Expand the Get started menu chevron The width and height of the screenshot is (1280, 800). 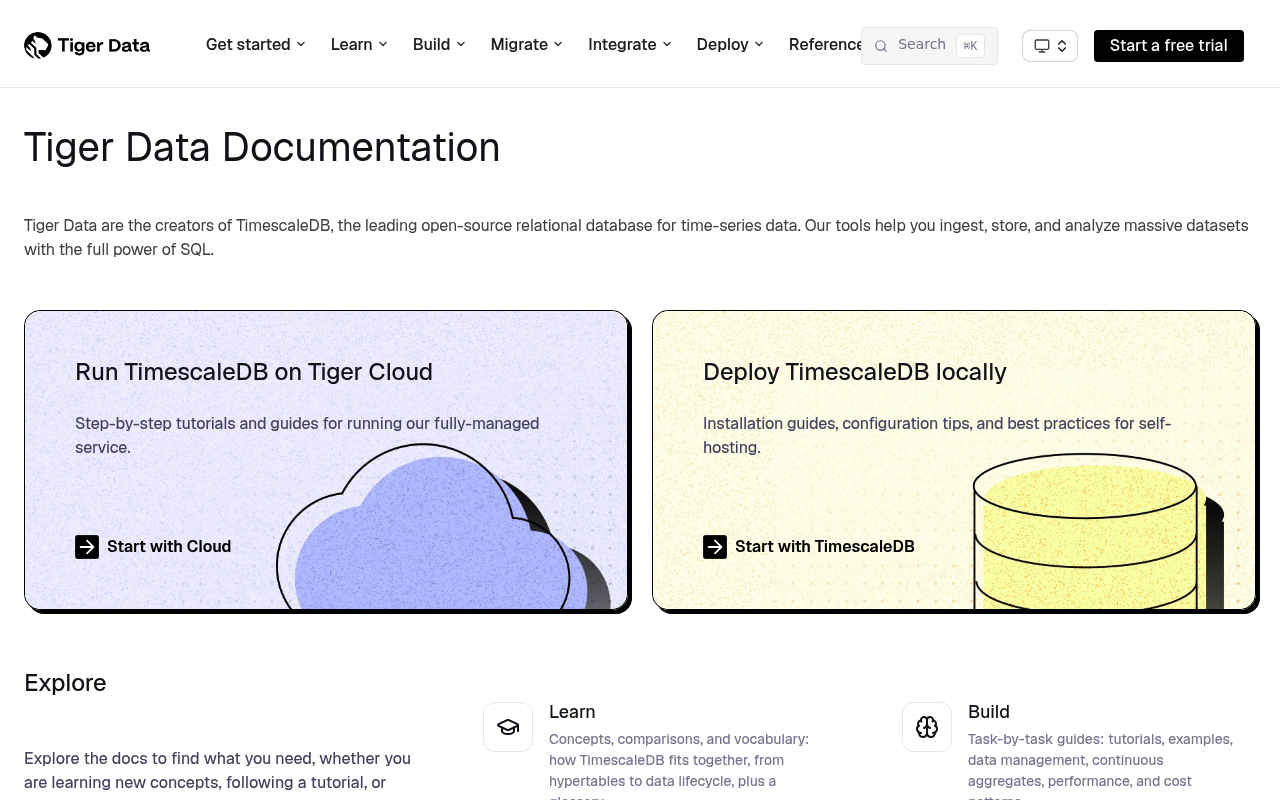[301, 45]
